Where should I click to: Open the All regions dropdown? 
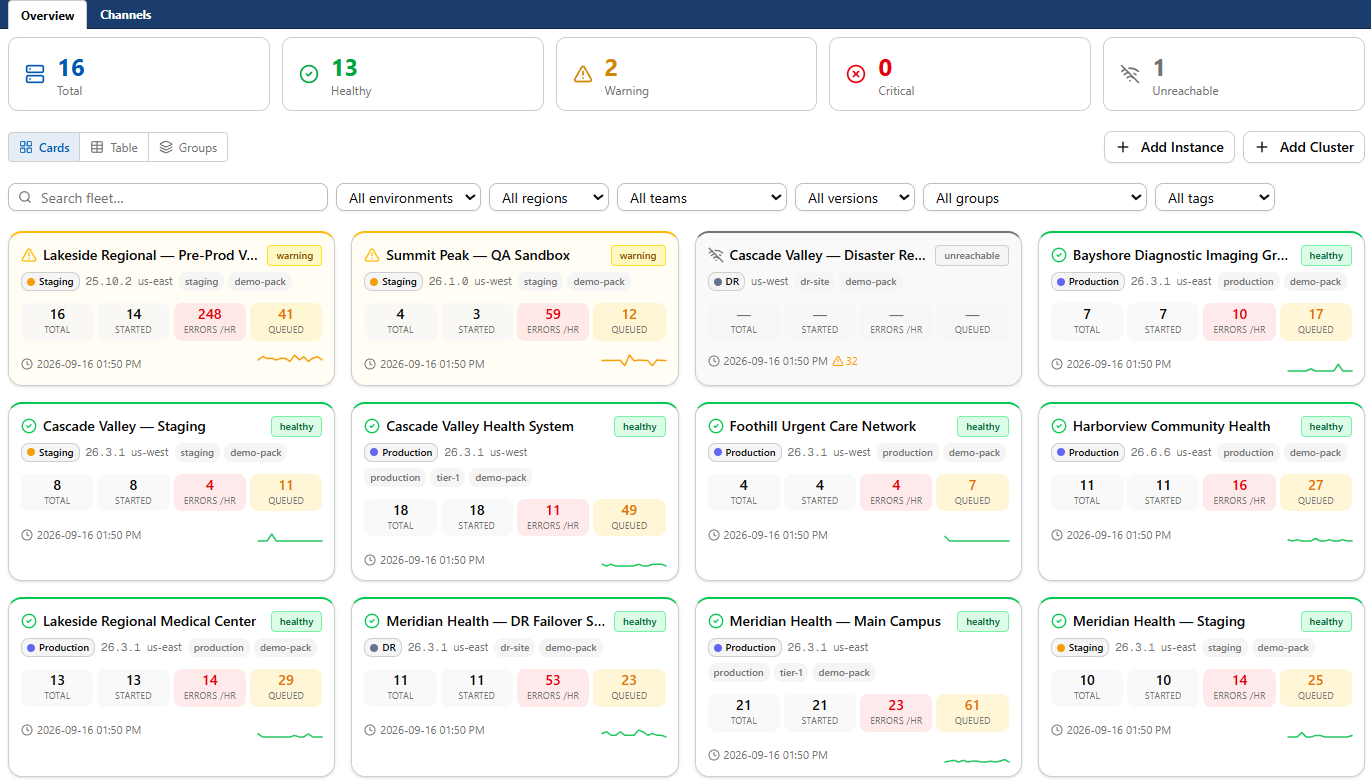[x=549, y=198]
